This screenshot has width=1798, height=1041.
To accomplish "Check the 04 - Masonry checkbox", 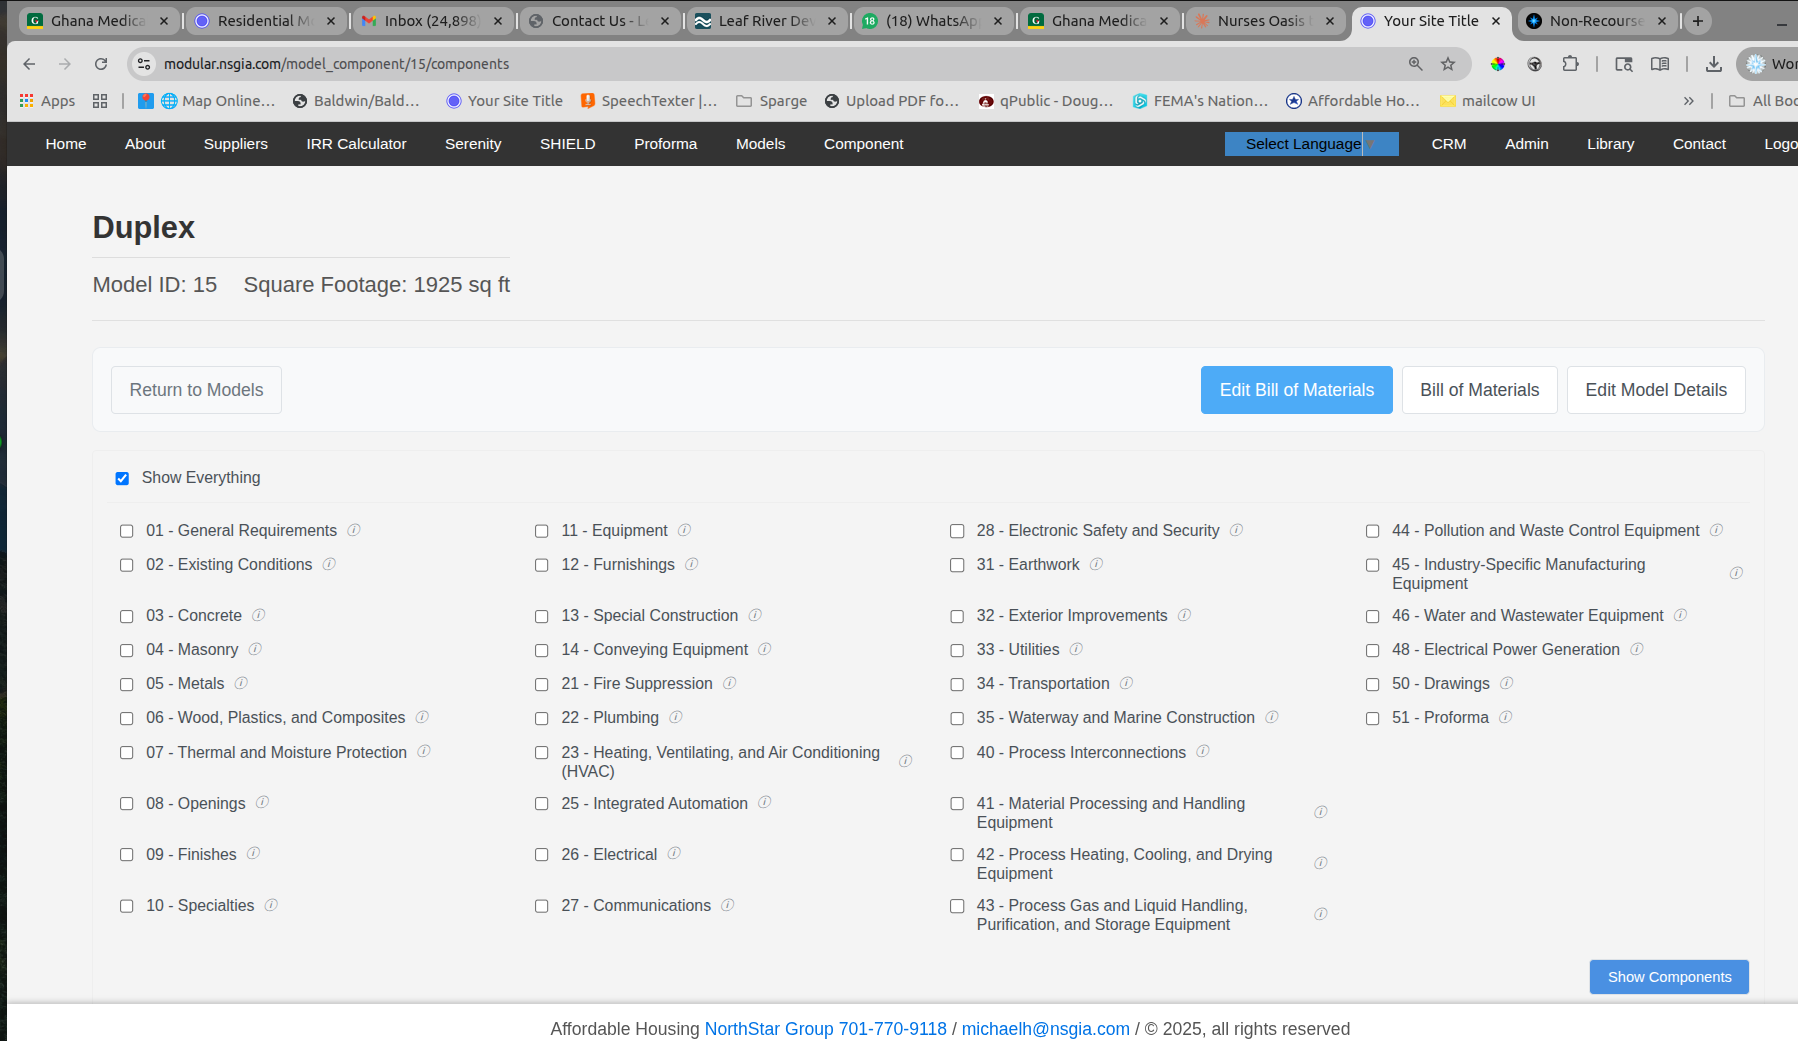I will point(127,651).
